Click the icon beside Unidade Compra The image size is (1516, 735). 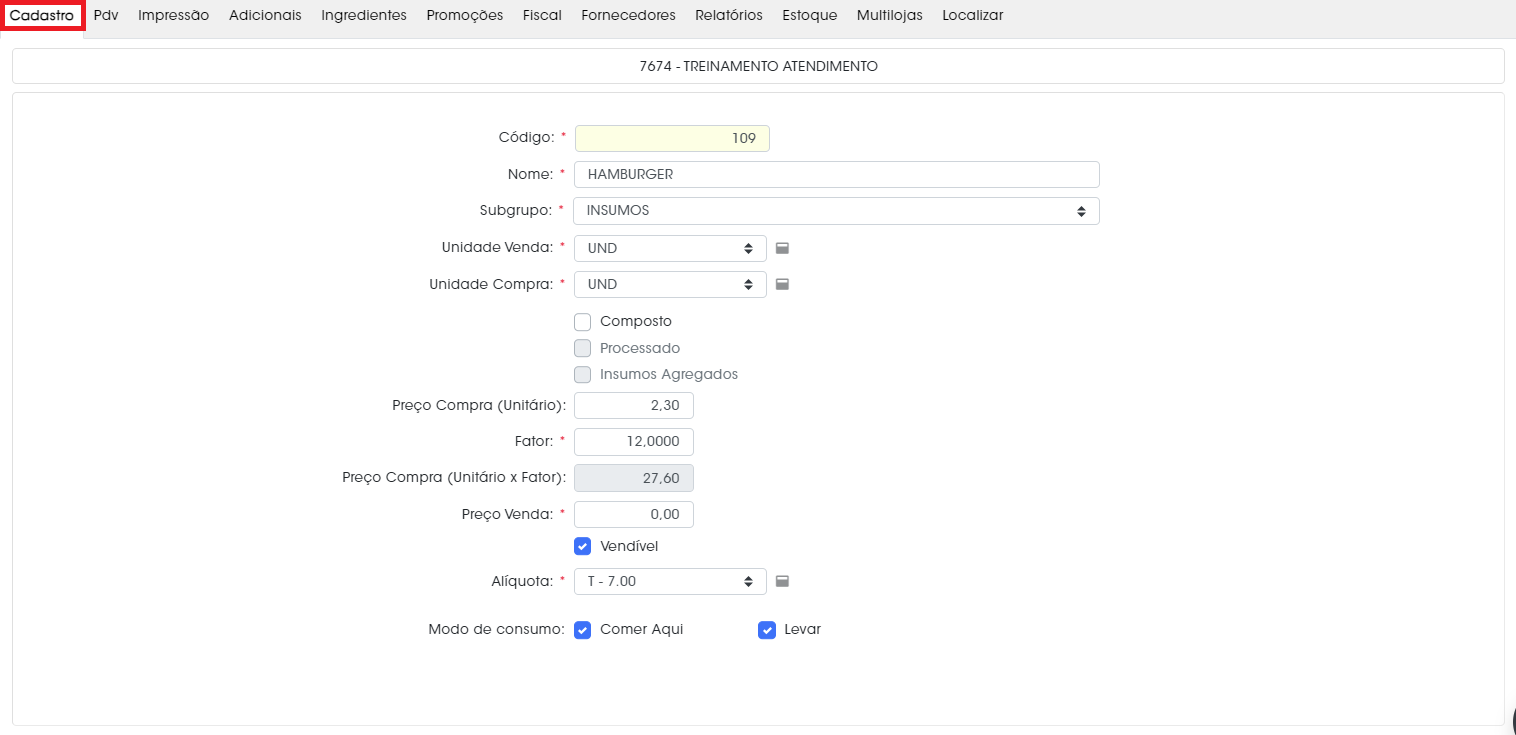[783, 284]
